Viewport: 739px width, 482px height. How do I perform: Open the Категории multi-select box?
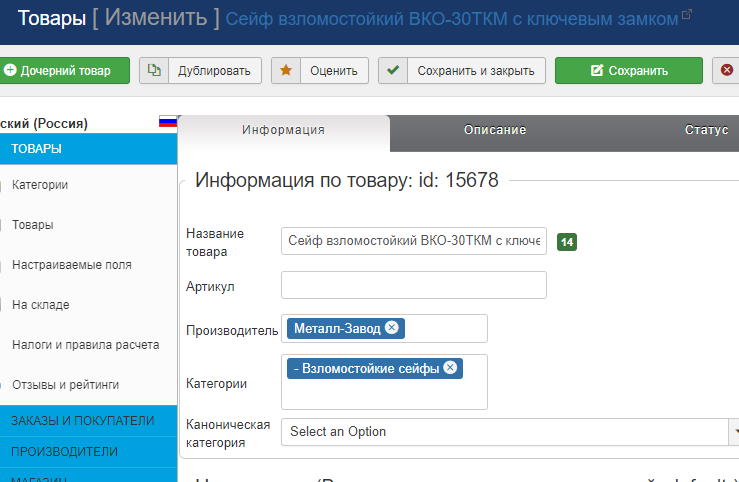pyautogui.click(x=384, y=382)
